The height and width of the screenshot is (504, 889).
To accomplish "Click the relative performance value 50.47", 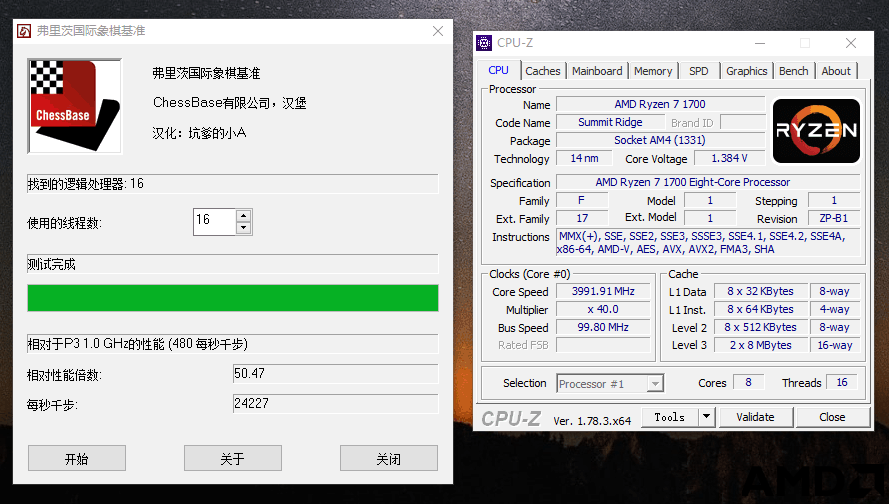I will pos(335,374).
